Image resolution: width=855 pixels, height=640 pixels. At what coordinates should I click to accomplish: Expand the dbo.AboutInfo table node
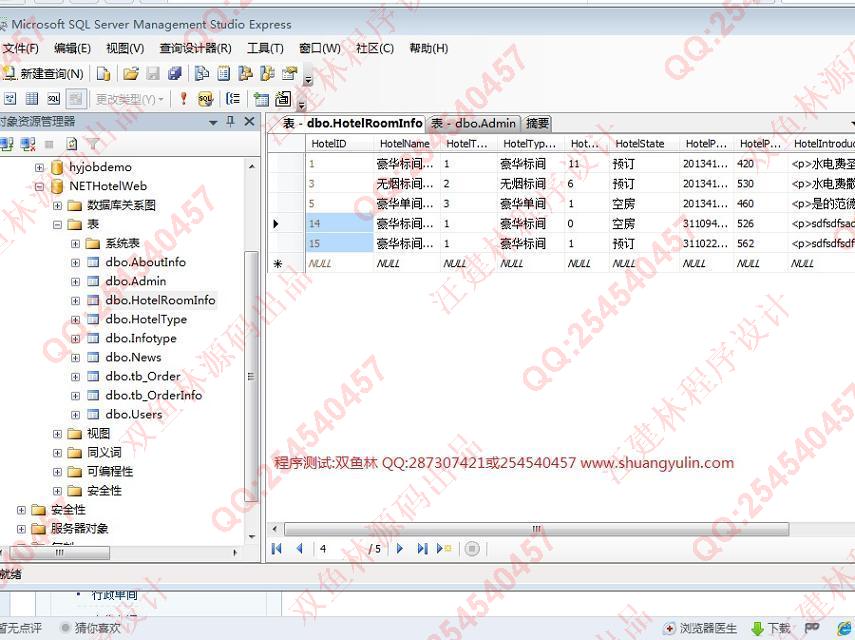(75, 263)
